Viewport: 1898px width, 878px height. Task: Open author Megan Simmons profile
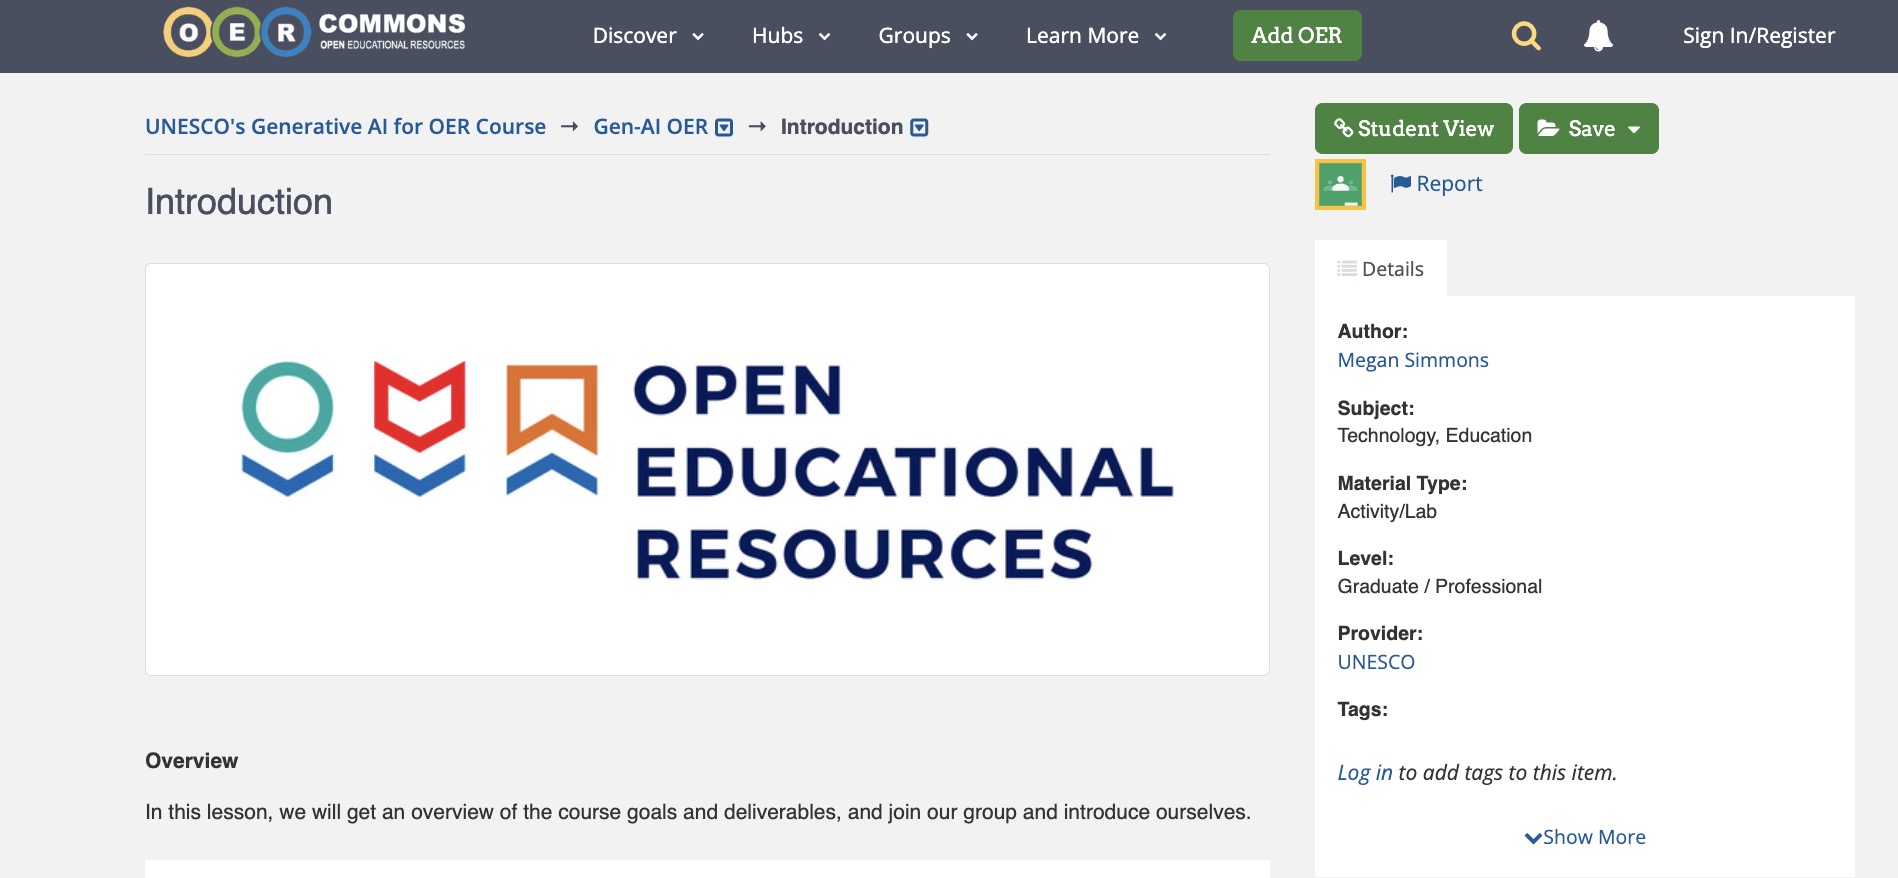click(1413, 360)
